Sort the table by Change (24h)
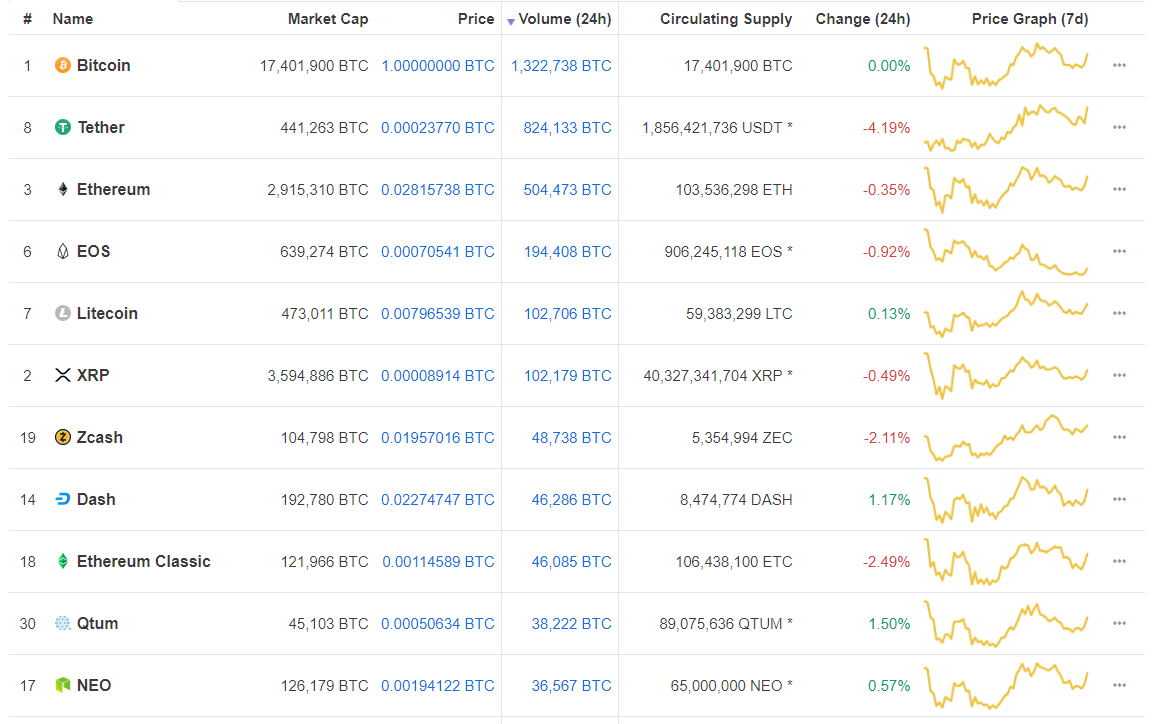The height and width of the screenshot is (724, 1158). click(x=862, y=19)
